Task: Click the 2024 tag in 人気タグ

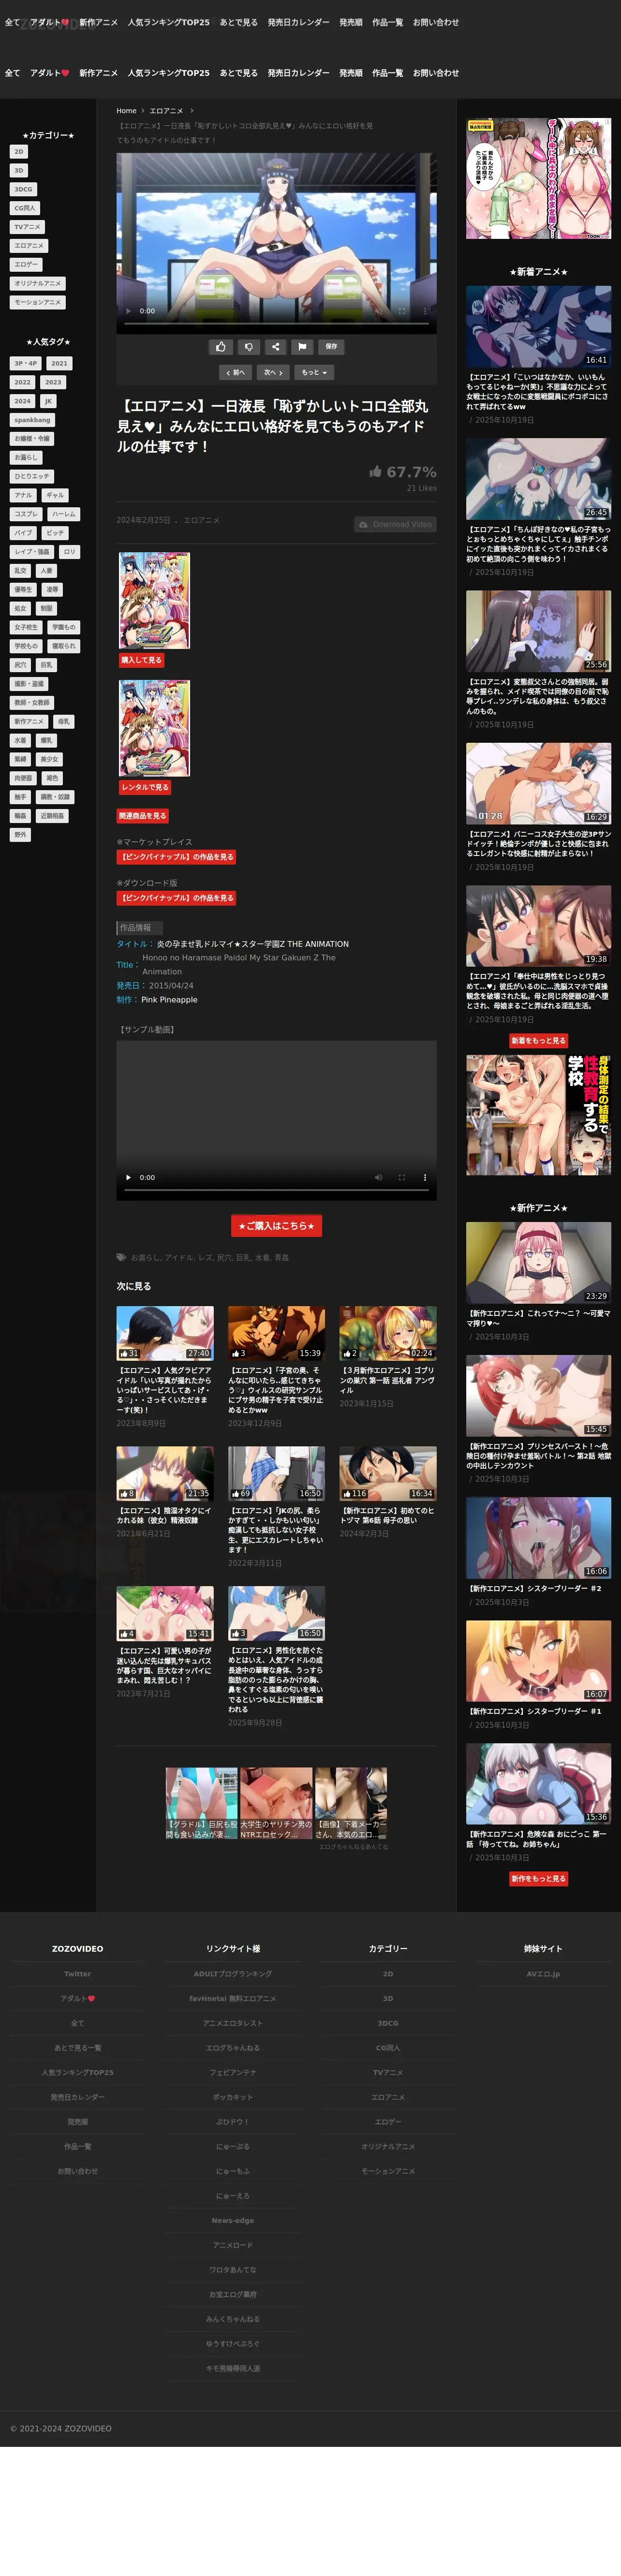Action: click(22, 401)
